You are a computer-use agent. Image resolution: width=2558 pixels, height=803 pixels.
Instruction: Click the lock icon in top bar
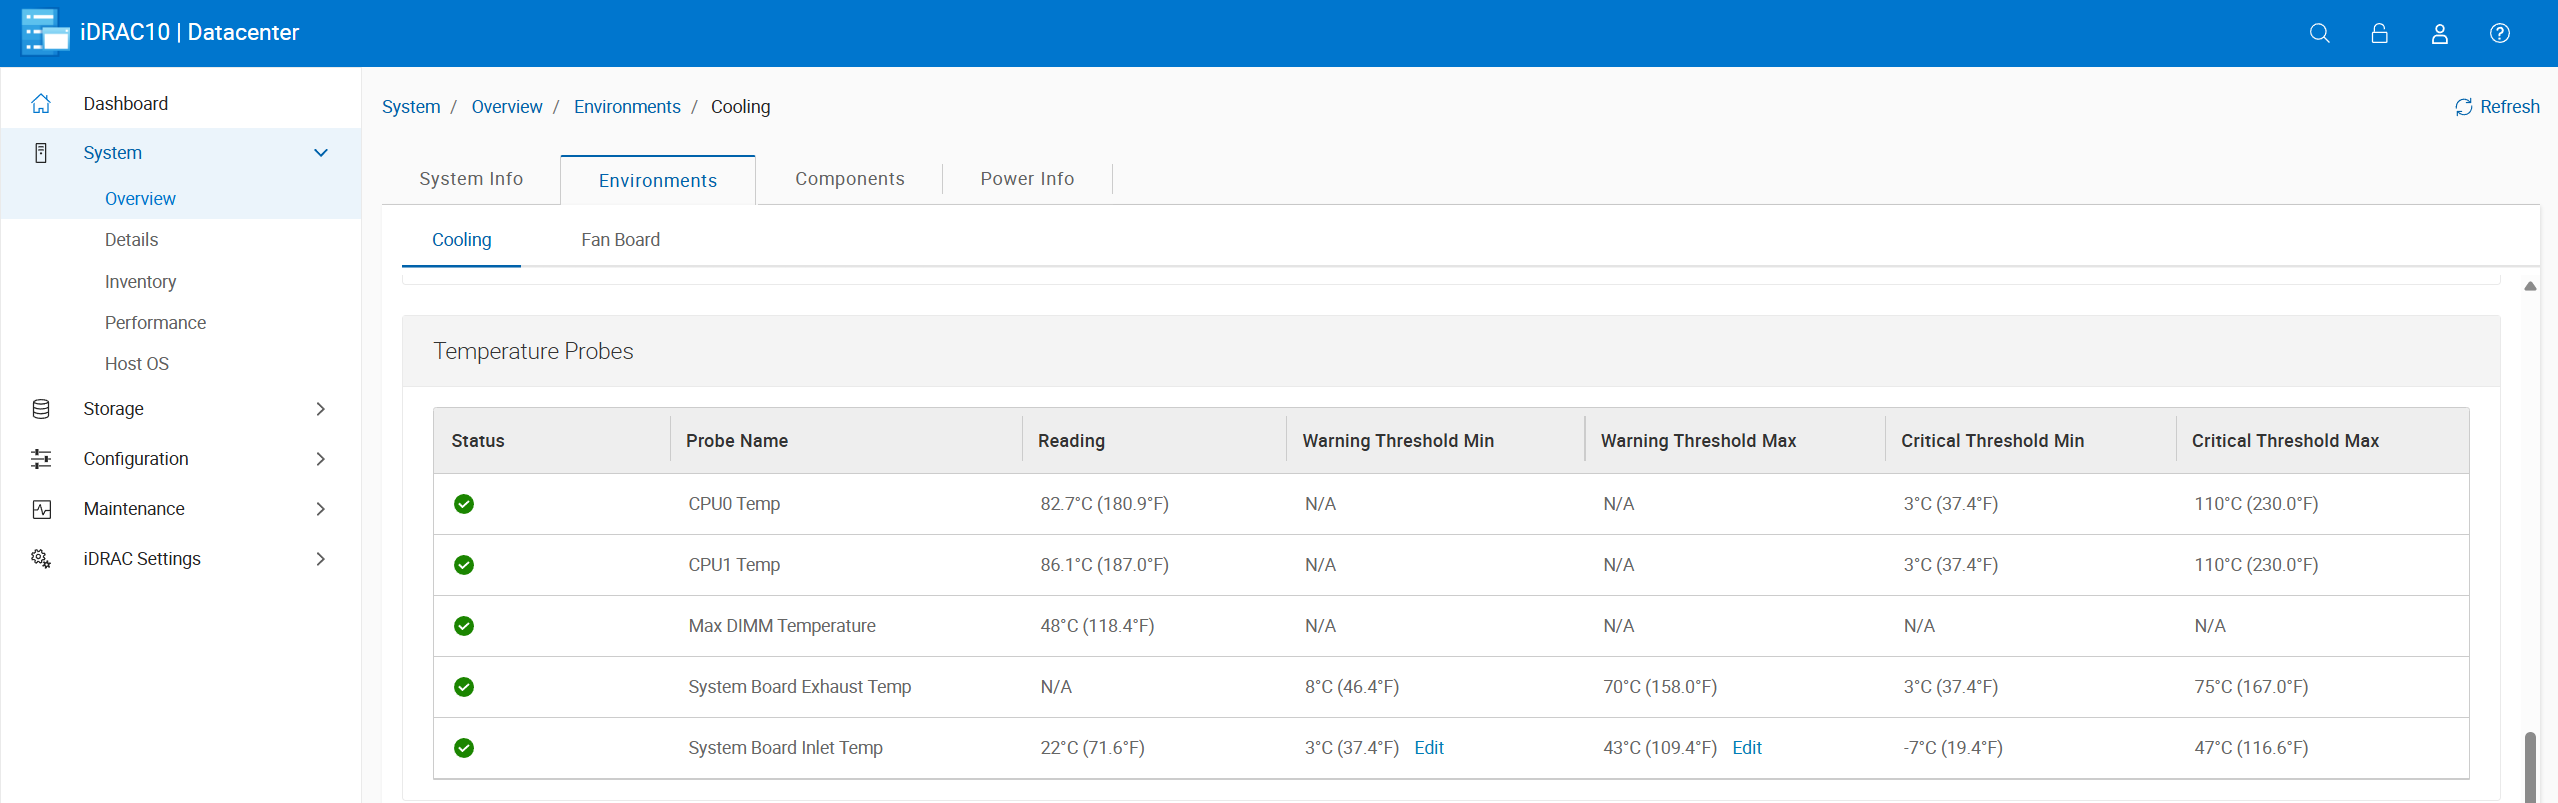click(x=2379, y=33)
